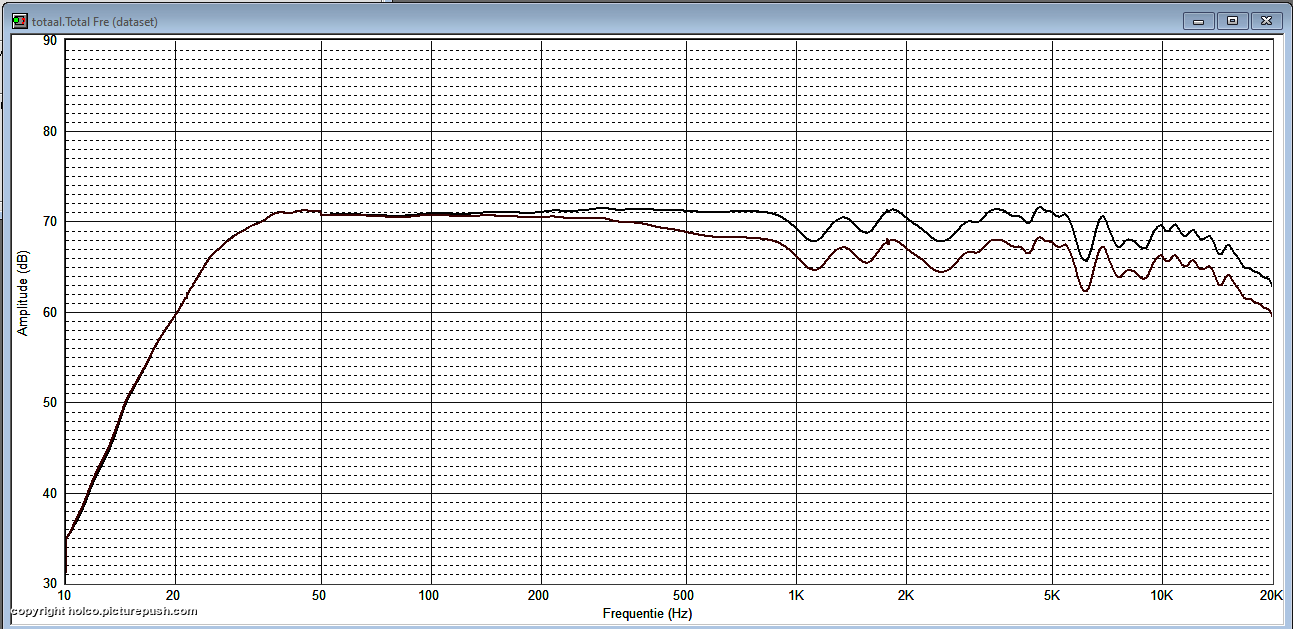1293x629 pixels.
Task: Minimize the totaal.Total Fre dataset window
Action: [x=1198, y=21]
